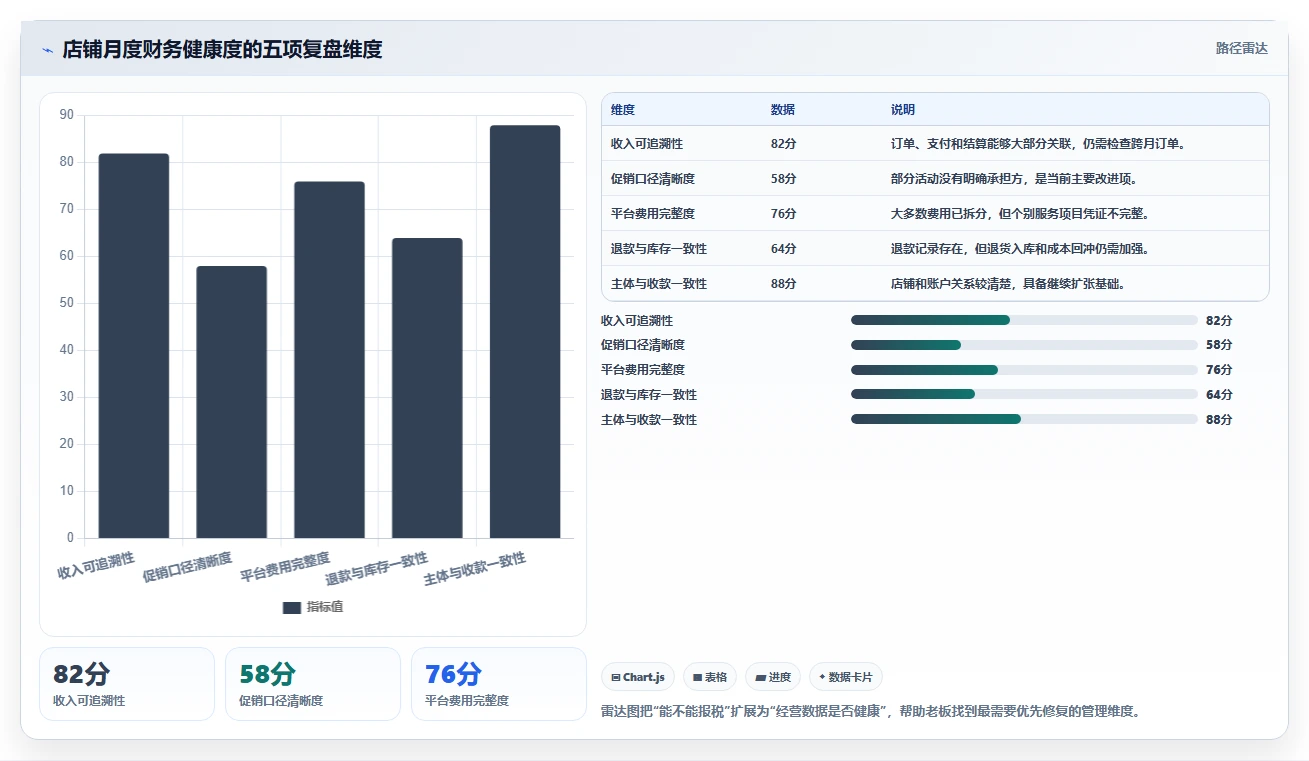Open the 82分 收入可追溯性 data card
The image size is (1309, 761).
tap(127, 684)
